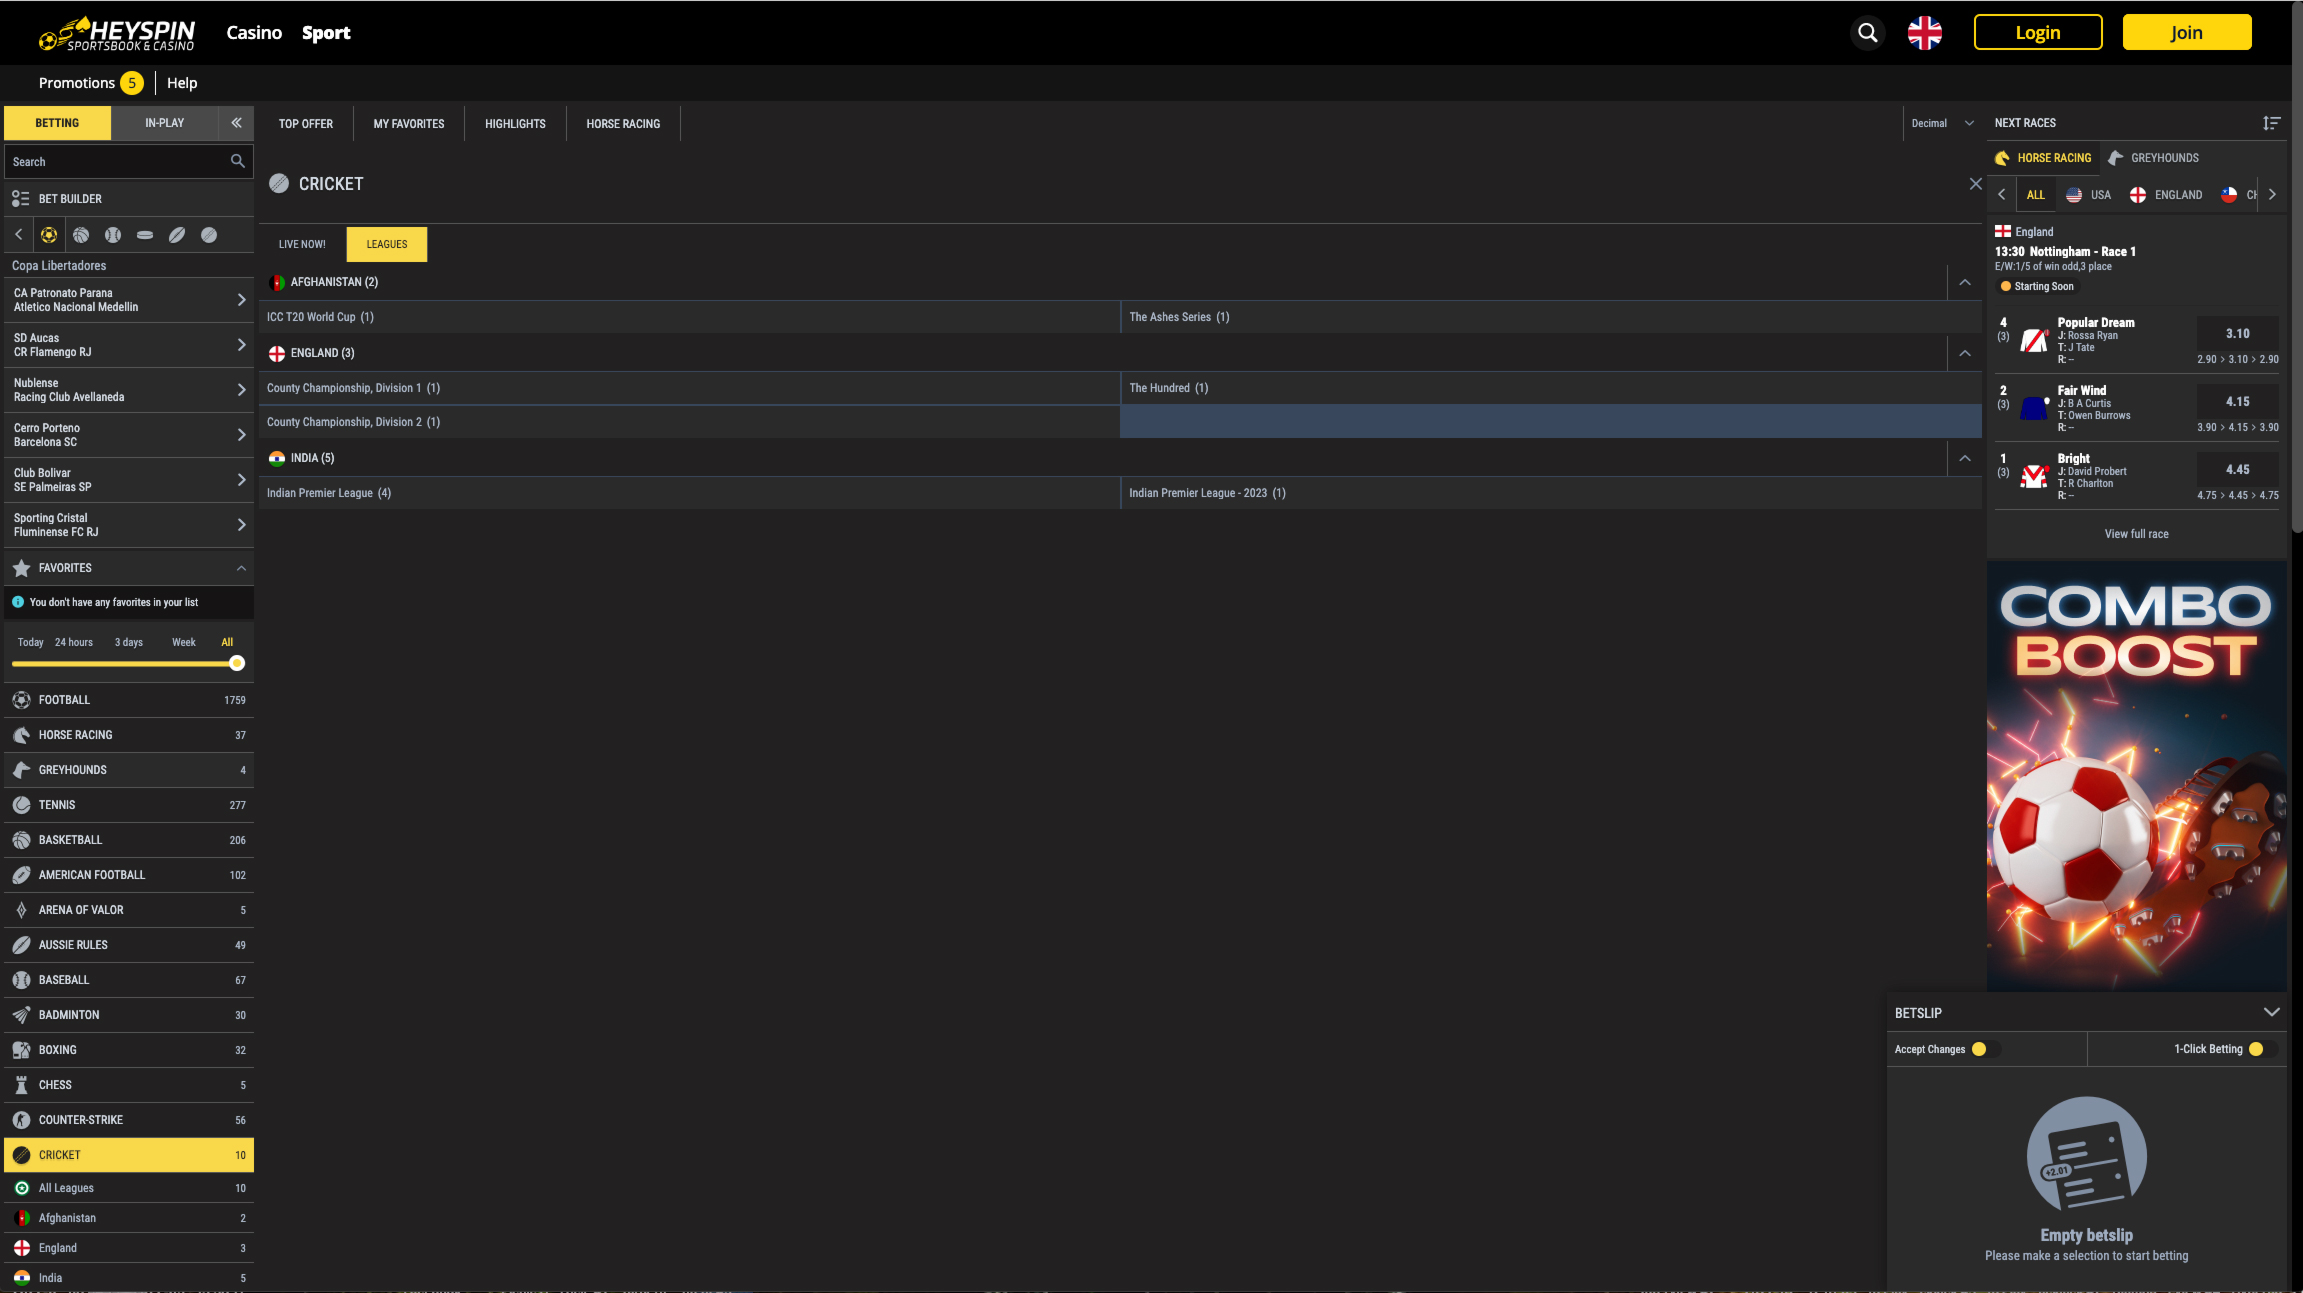Expand Club Bolivar vs SE Palmeiras match
Screen dimensions: 2303x1293
pos(129,480)
